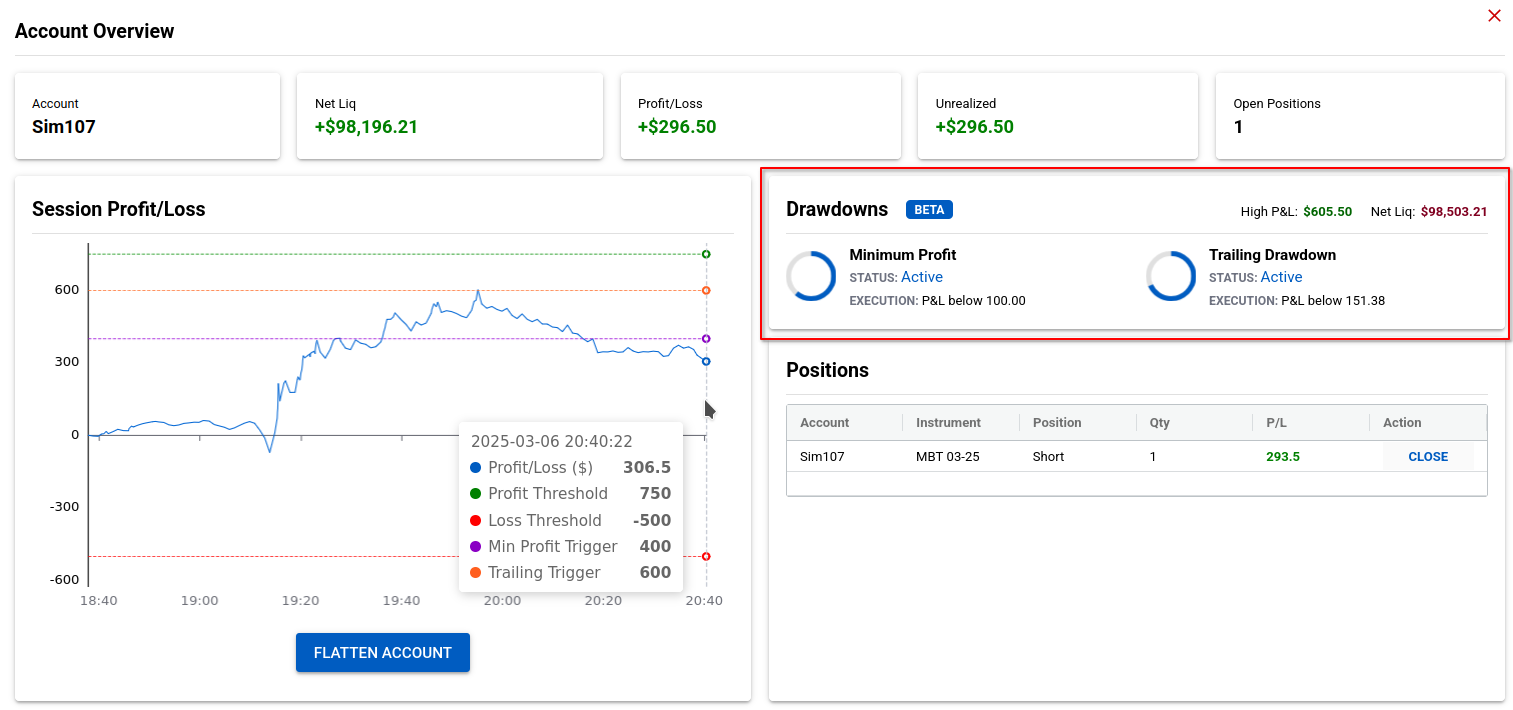Screen dimensions: 1513x710
Task: Click the green threshold marker on chart edge
Action: coord(706,253)
